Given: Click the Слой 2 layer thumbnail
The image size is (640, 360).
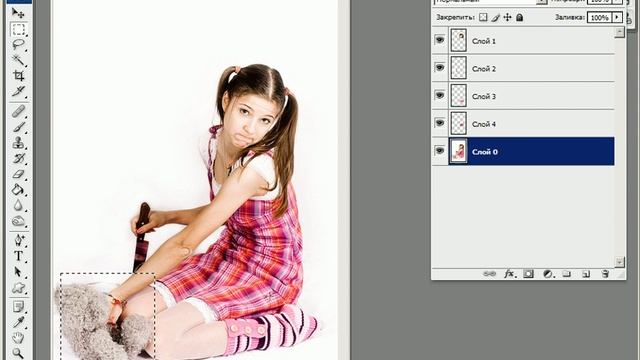Looking at the screenshot, I should tap(458, 68).
